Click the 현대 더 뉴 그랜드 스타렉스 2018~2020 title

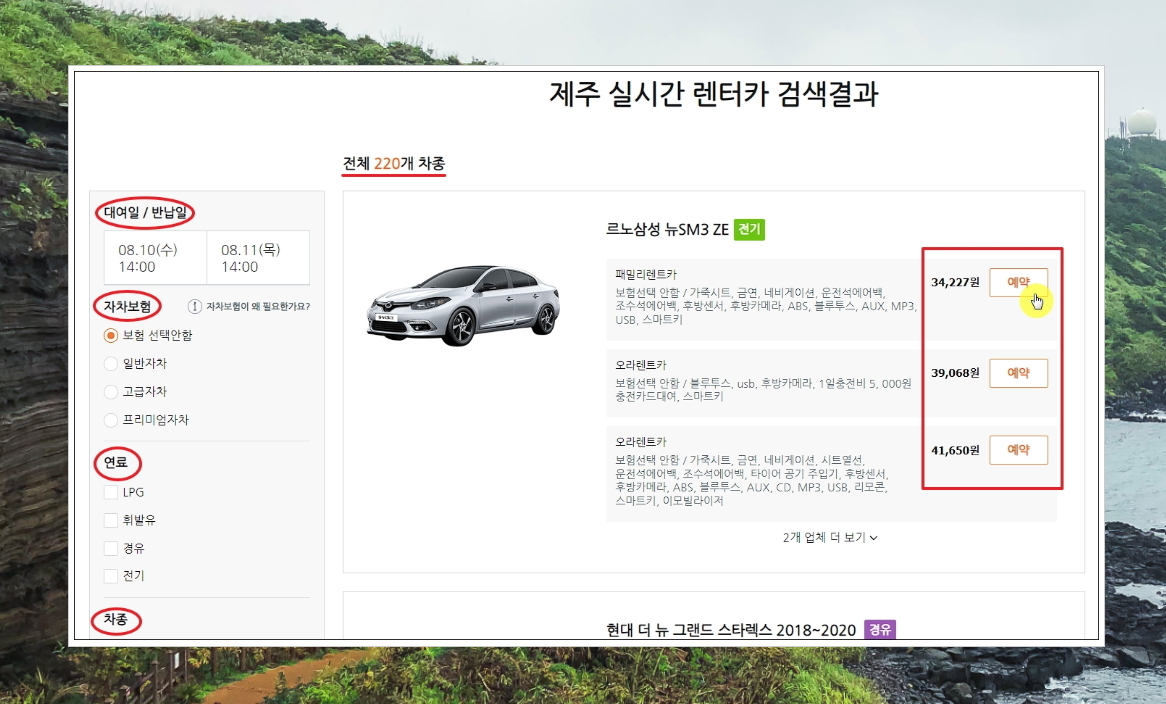(731, 630)
